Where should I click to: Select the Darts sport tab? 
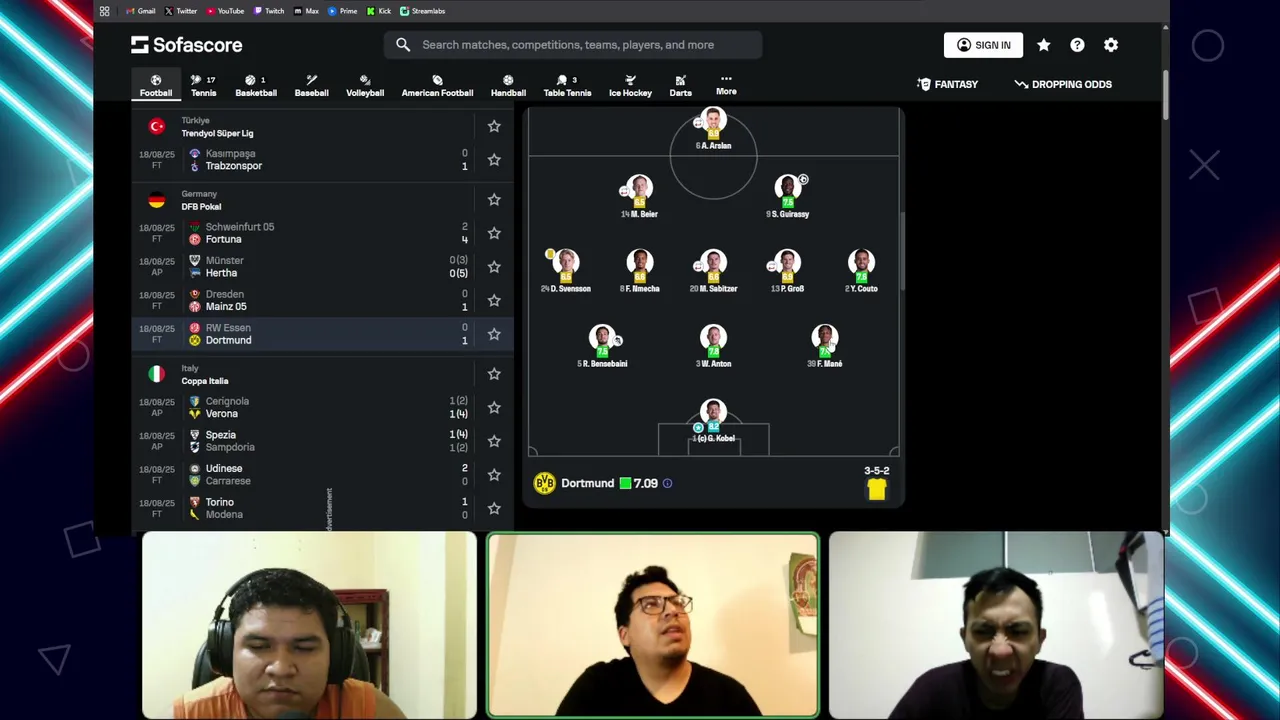point(680,85)
